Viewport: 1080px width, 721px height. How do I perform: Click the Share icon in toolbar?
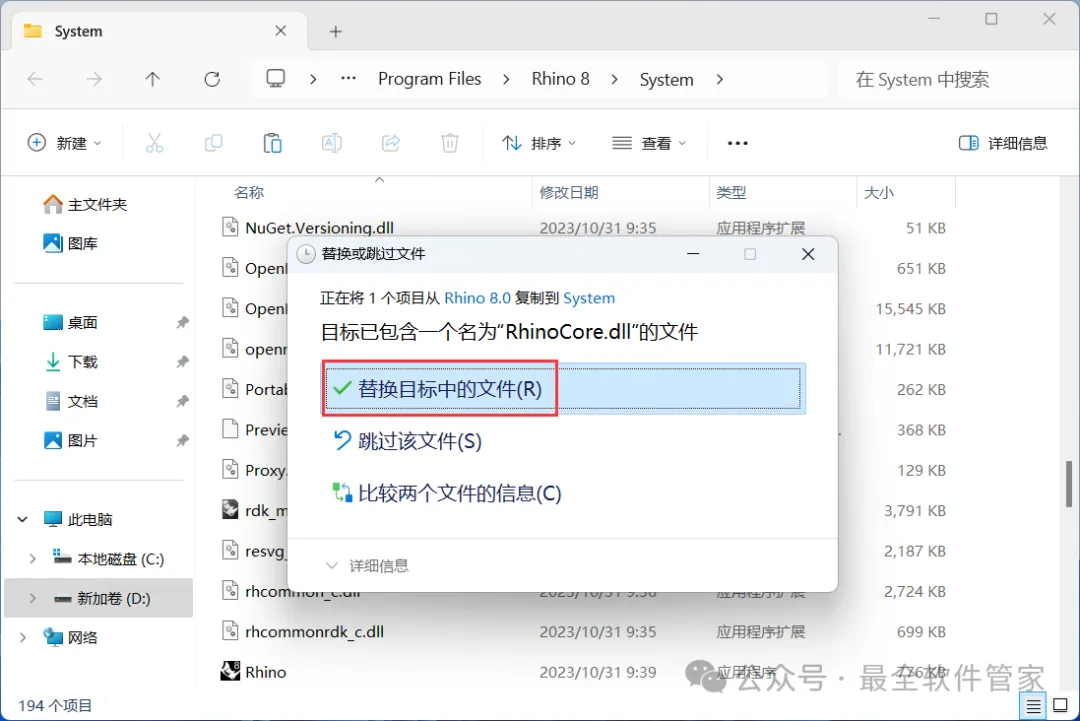(391, 143)
